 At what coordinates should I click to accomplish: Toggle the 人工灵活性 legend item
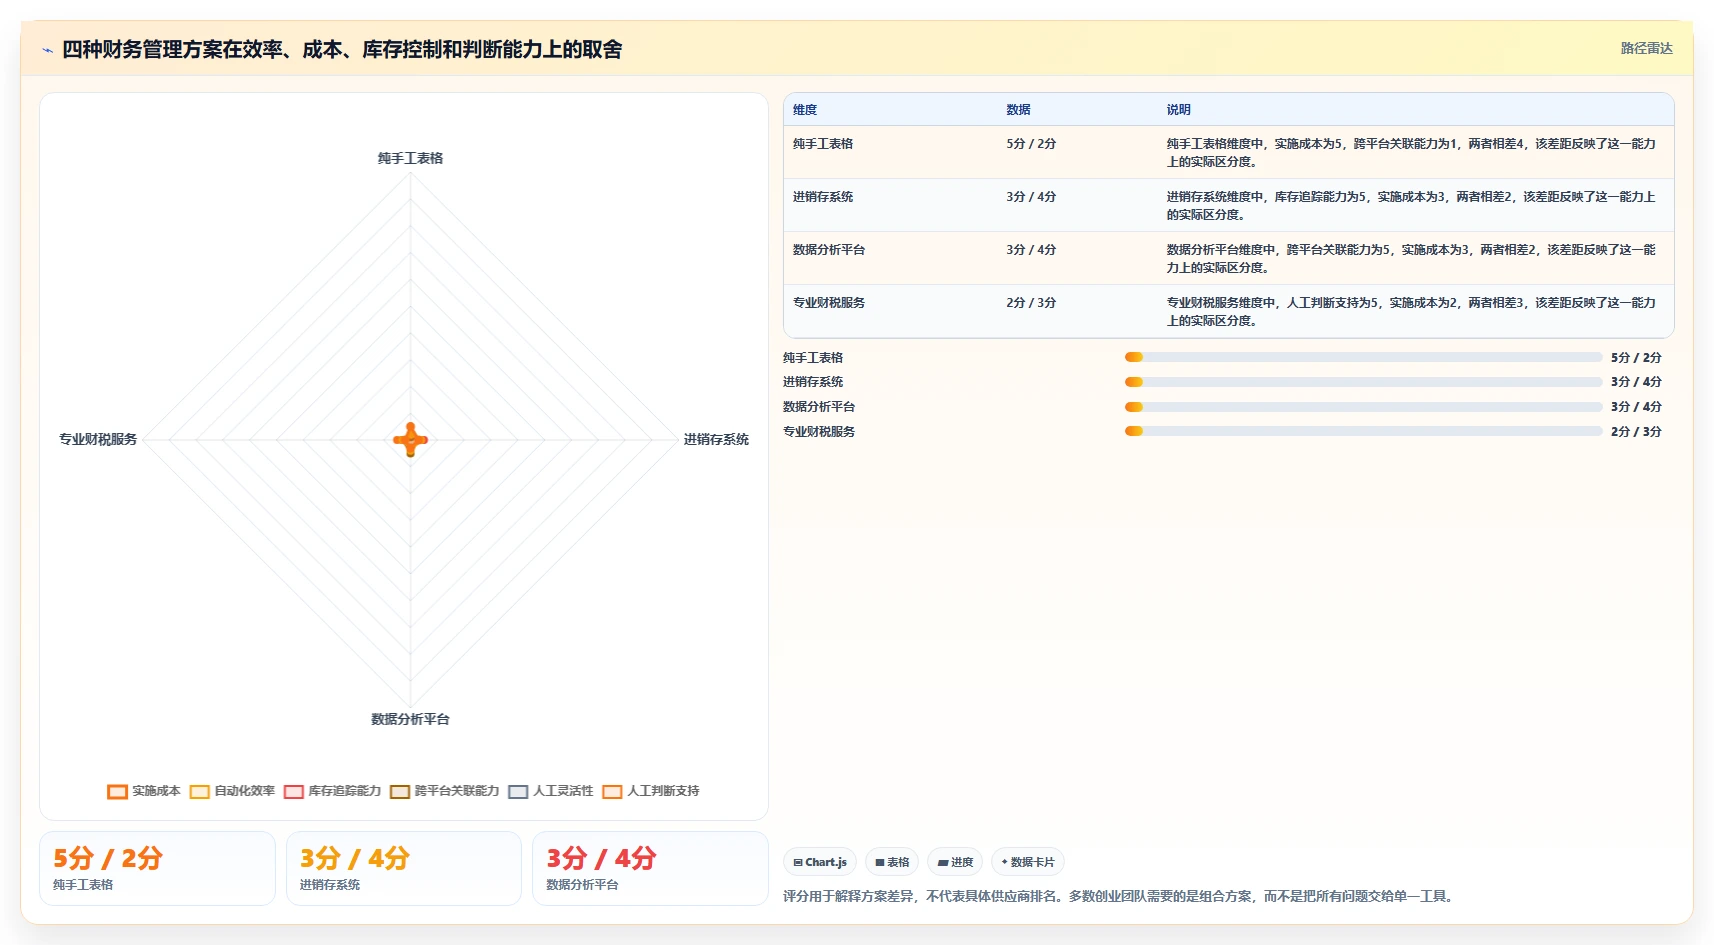(x=551, y=791)
